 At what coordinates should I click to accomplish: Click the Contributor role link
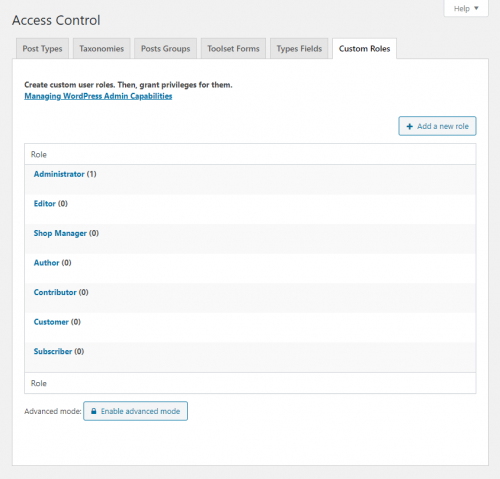click(x=55, y=292)
